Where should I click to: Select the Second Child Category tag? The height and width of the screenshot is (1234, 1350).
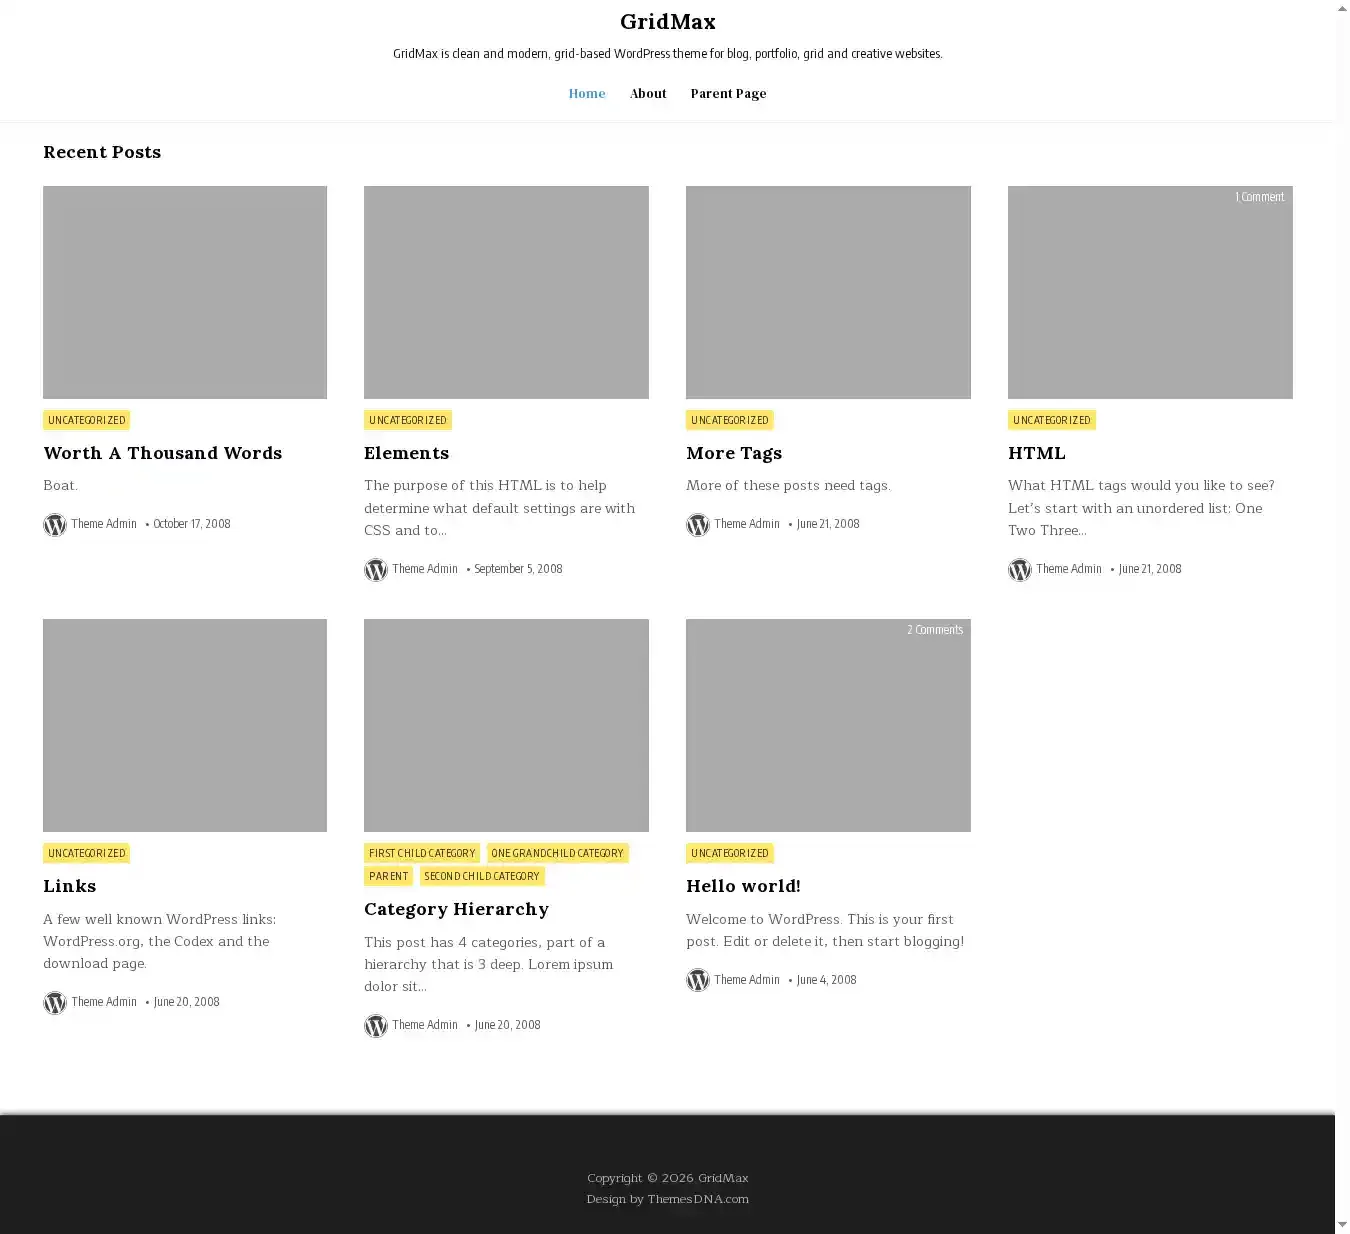(x=482, y=876)
